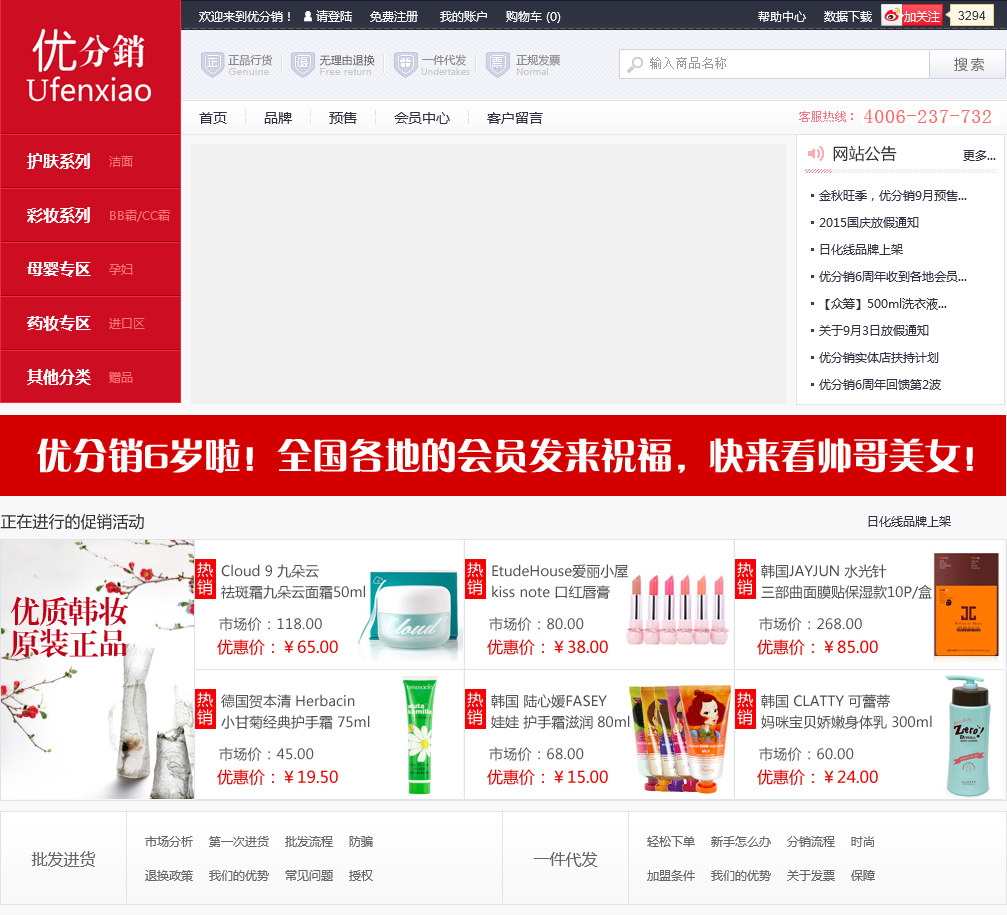1007x915 pixels.
Task: Open the Herbacin green tube image
Action: click(419, 736)
